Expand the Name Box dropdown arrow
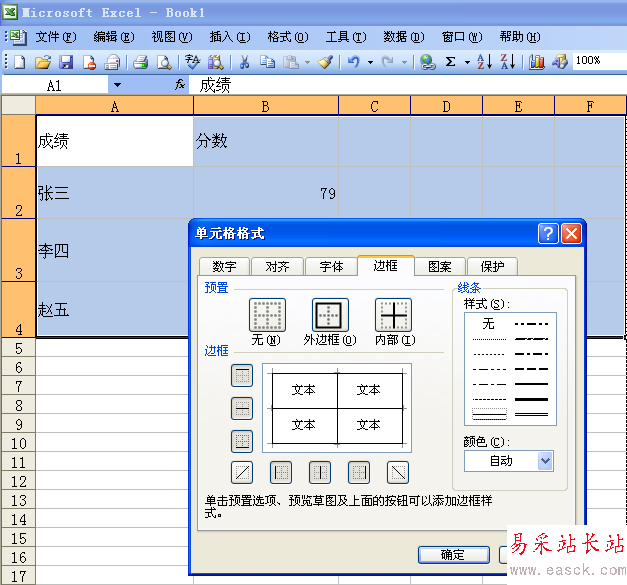The image size is (627, 585). click(x=117, y=85)
